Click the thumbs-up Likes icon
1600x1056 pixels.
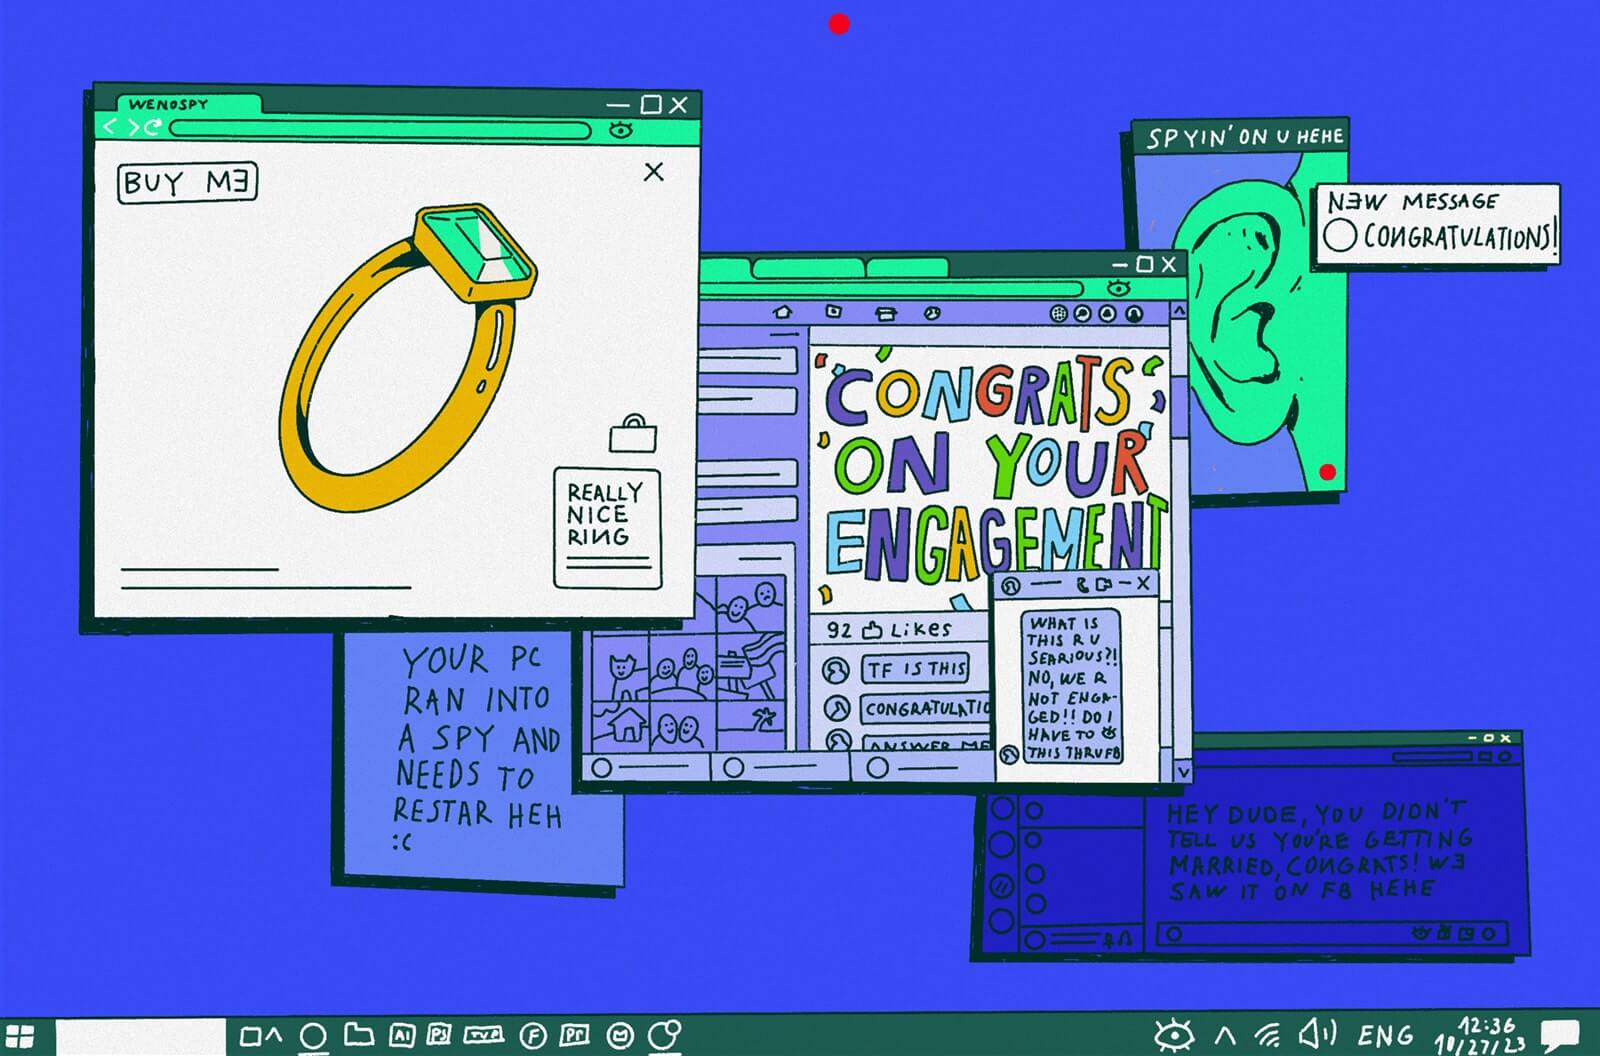(872, 630)
